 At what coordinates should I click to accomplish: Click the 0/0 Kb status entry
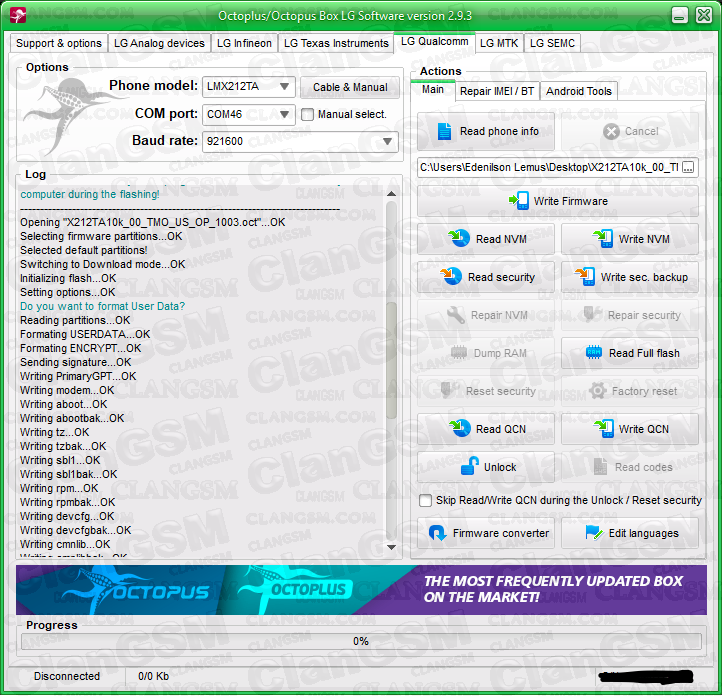(153, 676)
